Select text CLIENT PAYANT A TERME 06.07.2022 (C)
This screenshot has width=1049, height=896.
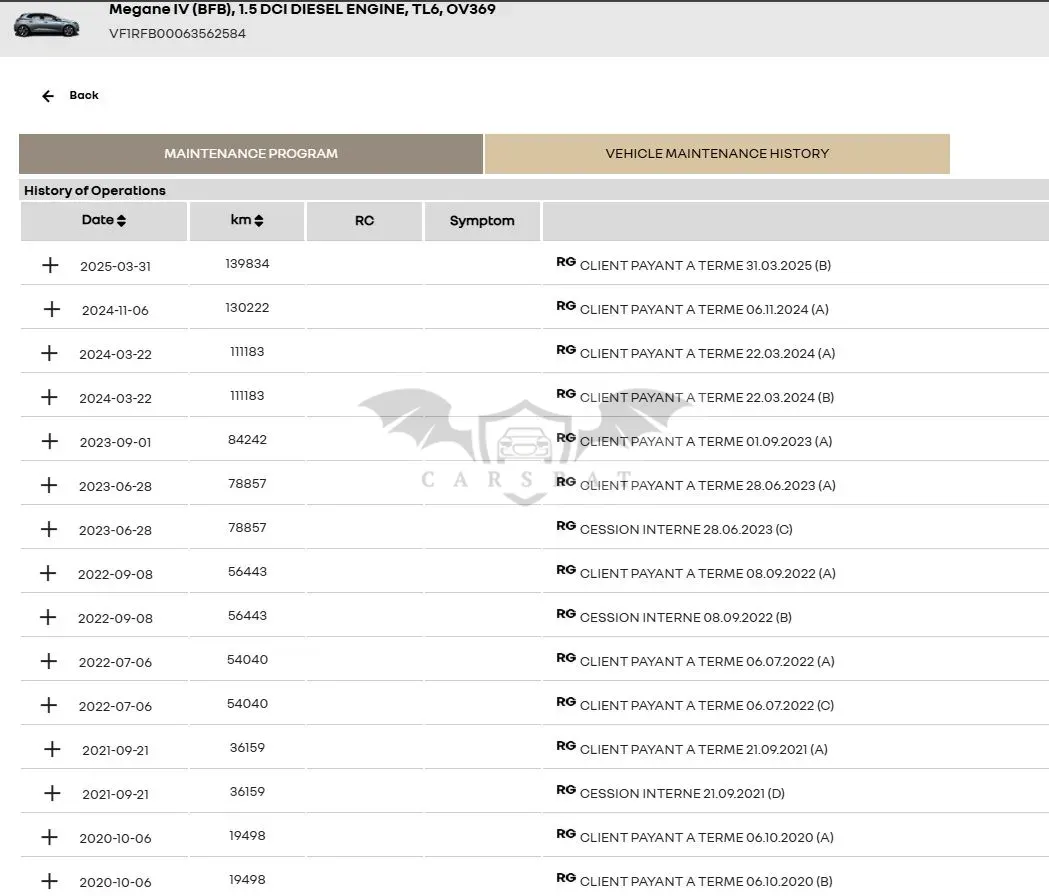point(706,706)
